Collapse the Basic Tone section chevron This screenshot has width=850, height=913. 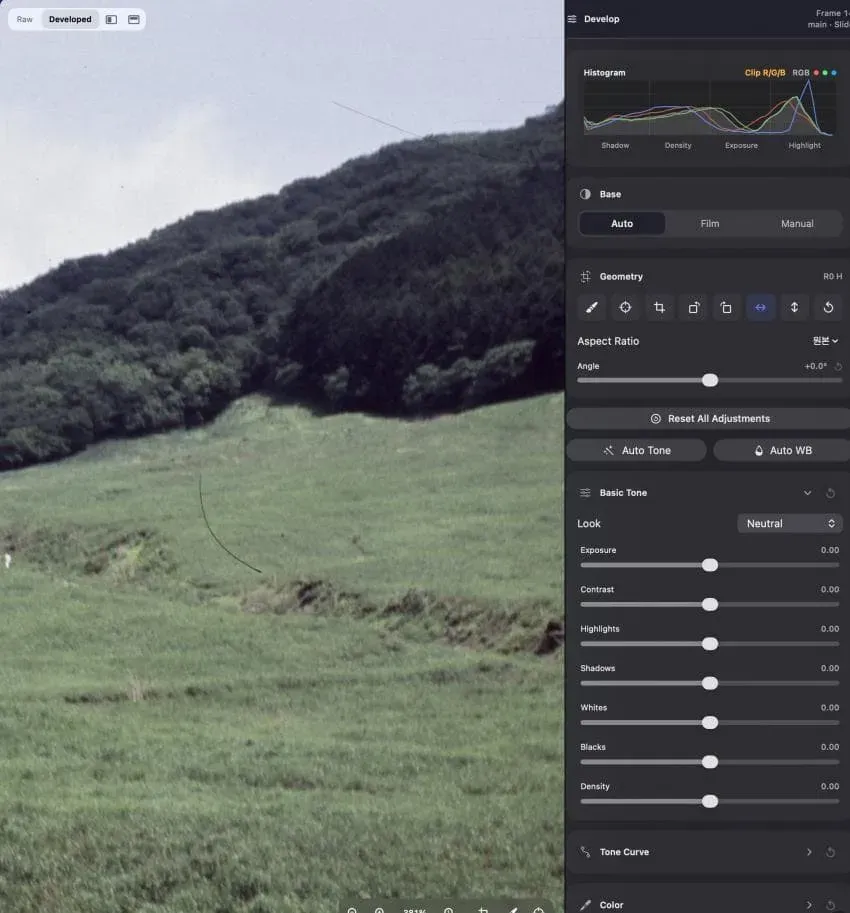tap(808, 493)
